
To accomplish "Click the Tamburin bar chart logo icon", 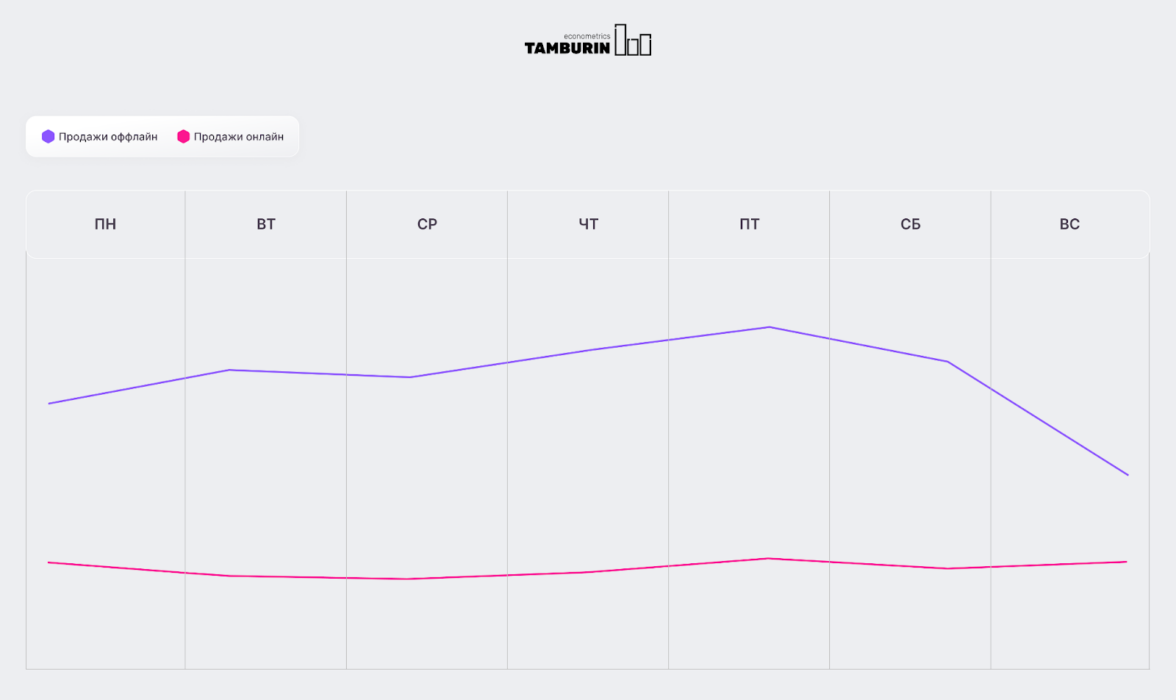I will click(633, 41).
